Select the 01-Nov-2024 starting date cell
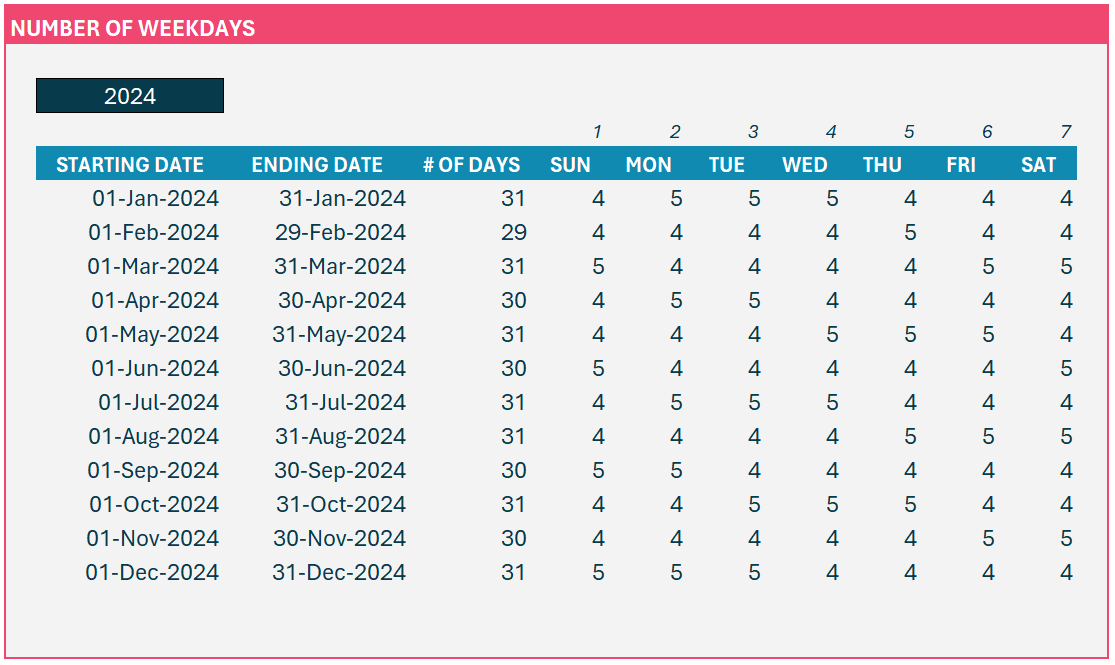This screenshot has height=665, width=1115. 152,538
